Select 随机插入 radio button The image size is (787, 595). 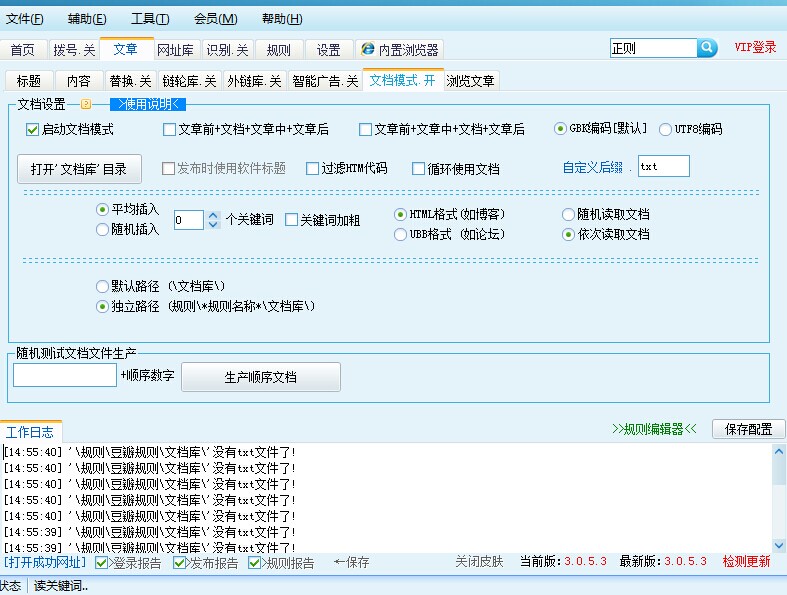point(102,229)
